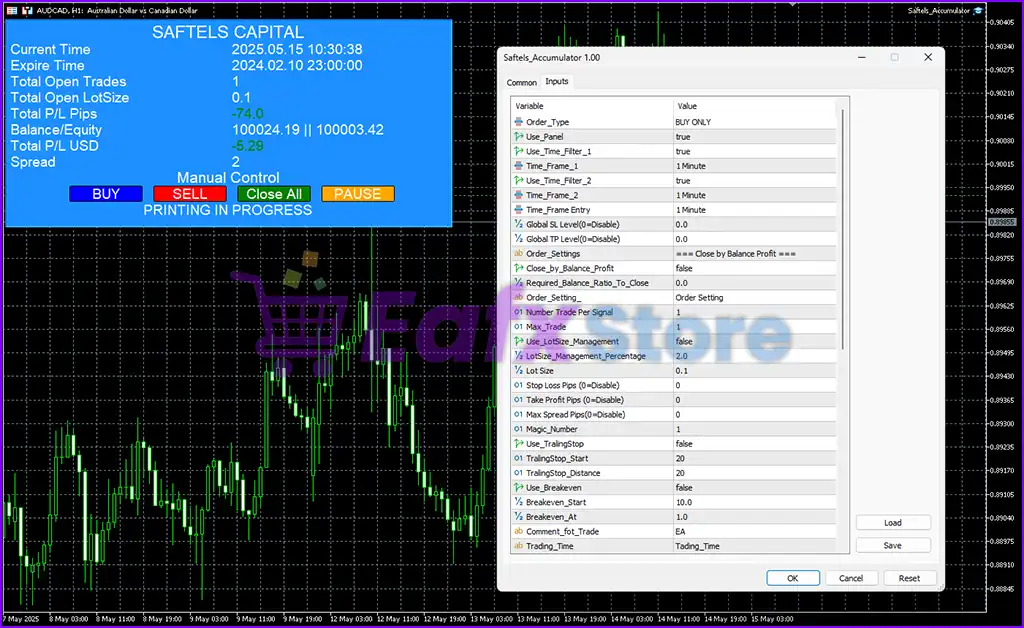Viewport: 1024px width, 628px height.
Task: Click the Breakeven_Start double icon
Action: pos(519,502)
